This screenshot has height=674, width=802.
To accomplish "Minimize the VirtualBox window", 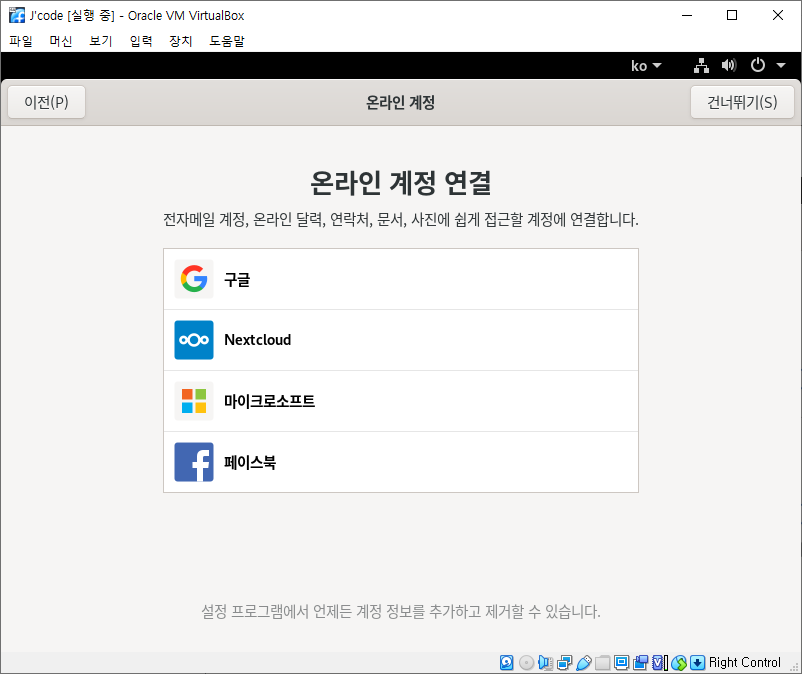I will click(687, 15).
